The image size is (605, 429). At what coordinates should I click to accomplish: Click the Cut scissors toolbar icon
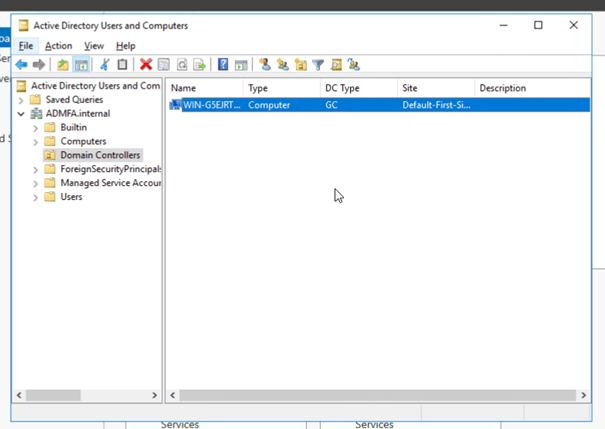click(103, 65)
